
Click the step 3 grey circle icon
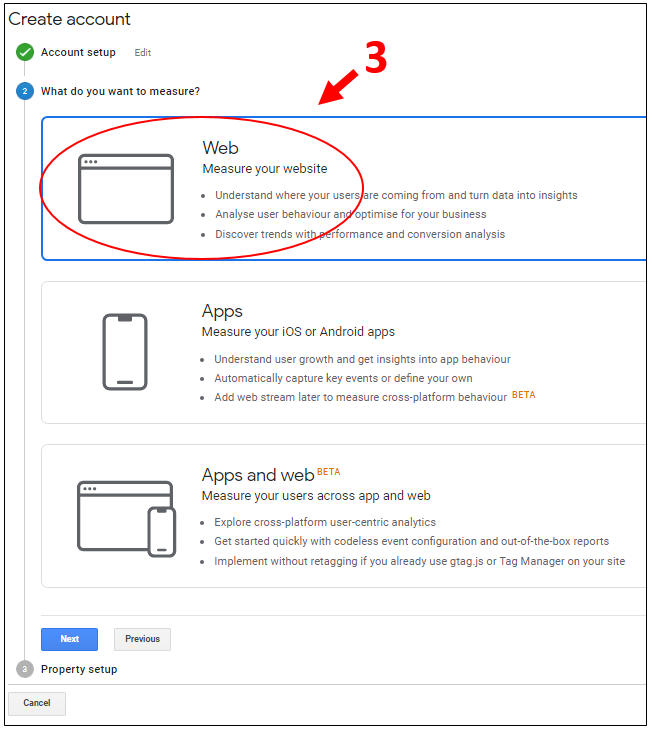[25, 669]
